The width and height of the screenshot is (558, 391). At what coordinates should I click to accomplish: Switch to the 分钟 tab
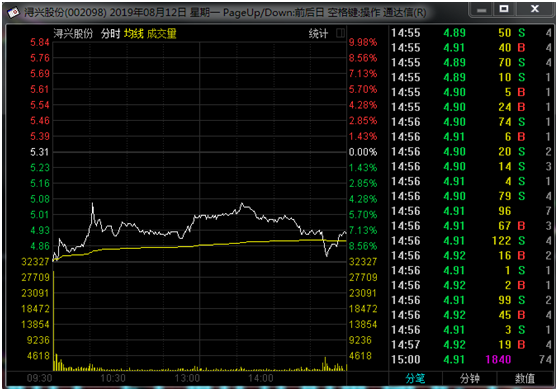coord(470,379)
